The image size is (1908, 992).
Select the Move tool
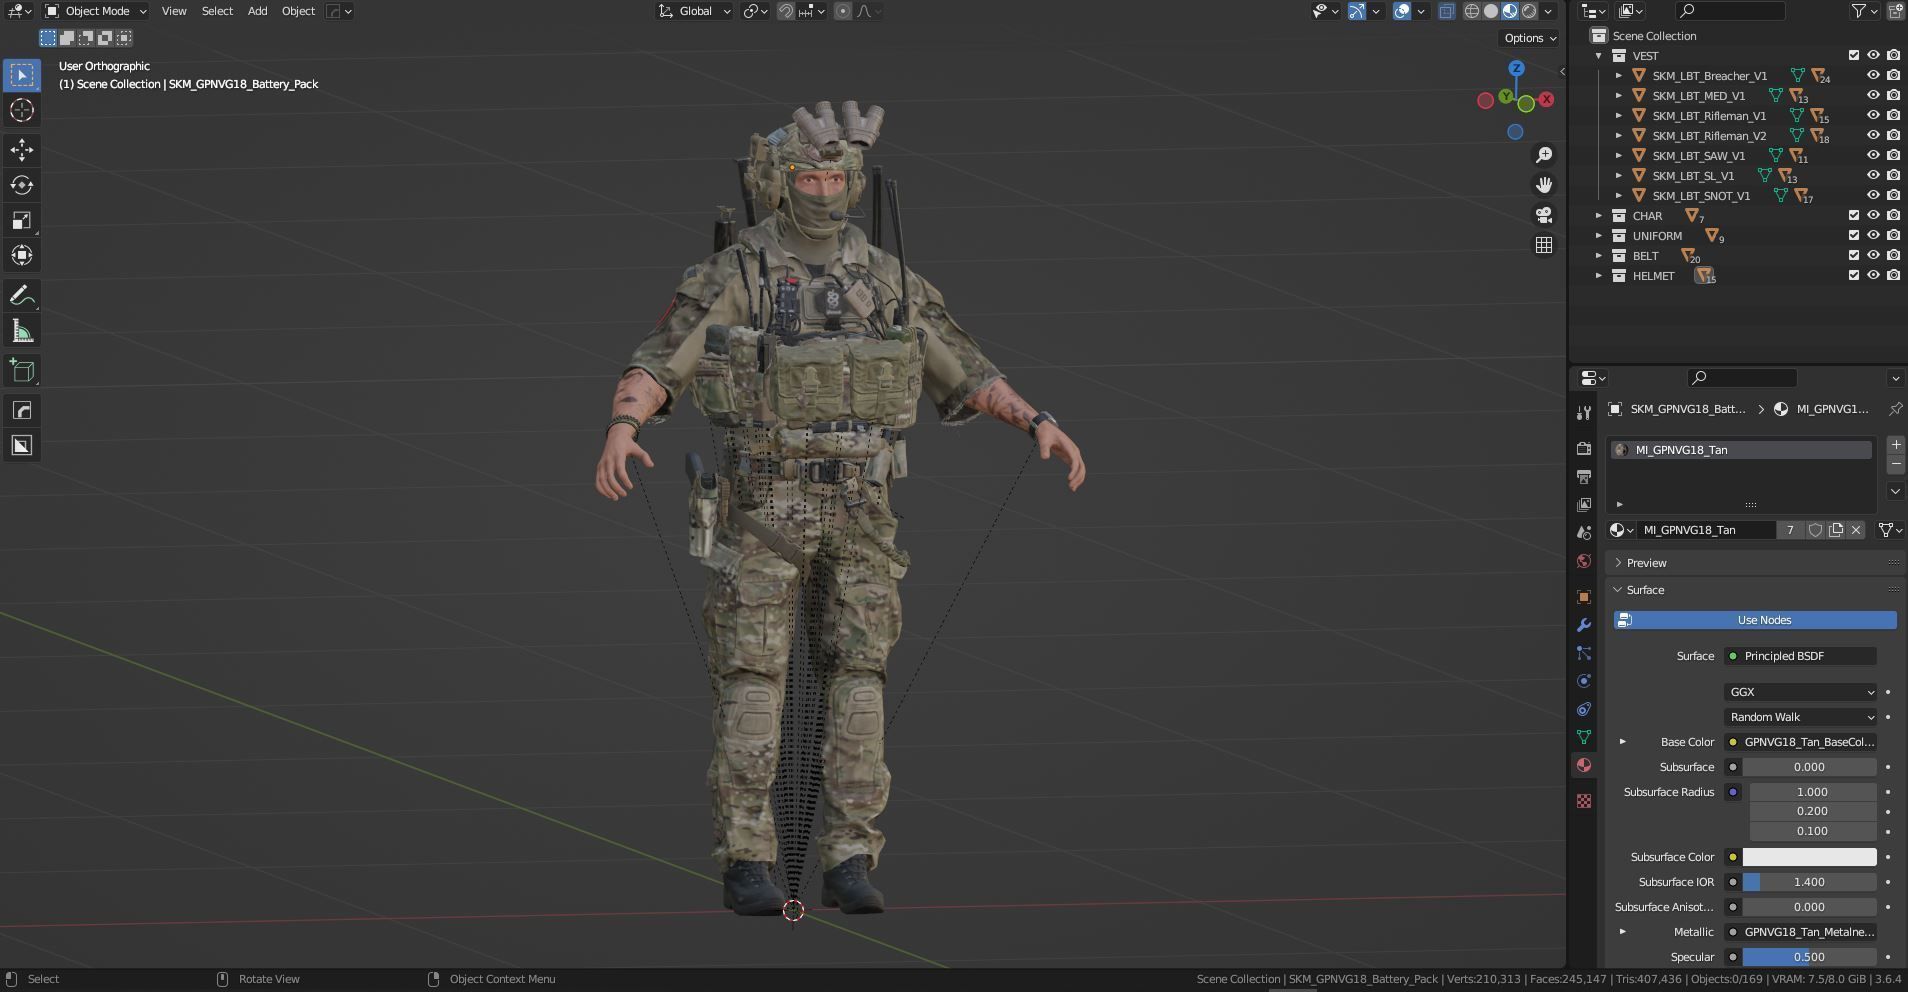pyautogui.click(x=22, y=150)
